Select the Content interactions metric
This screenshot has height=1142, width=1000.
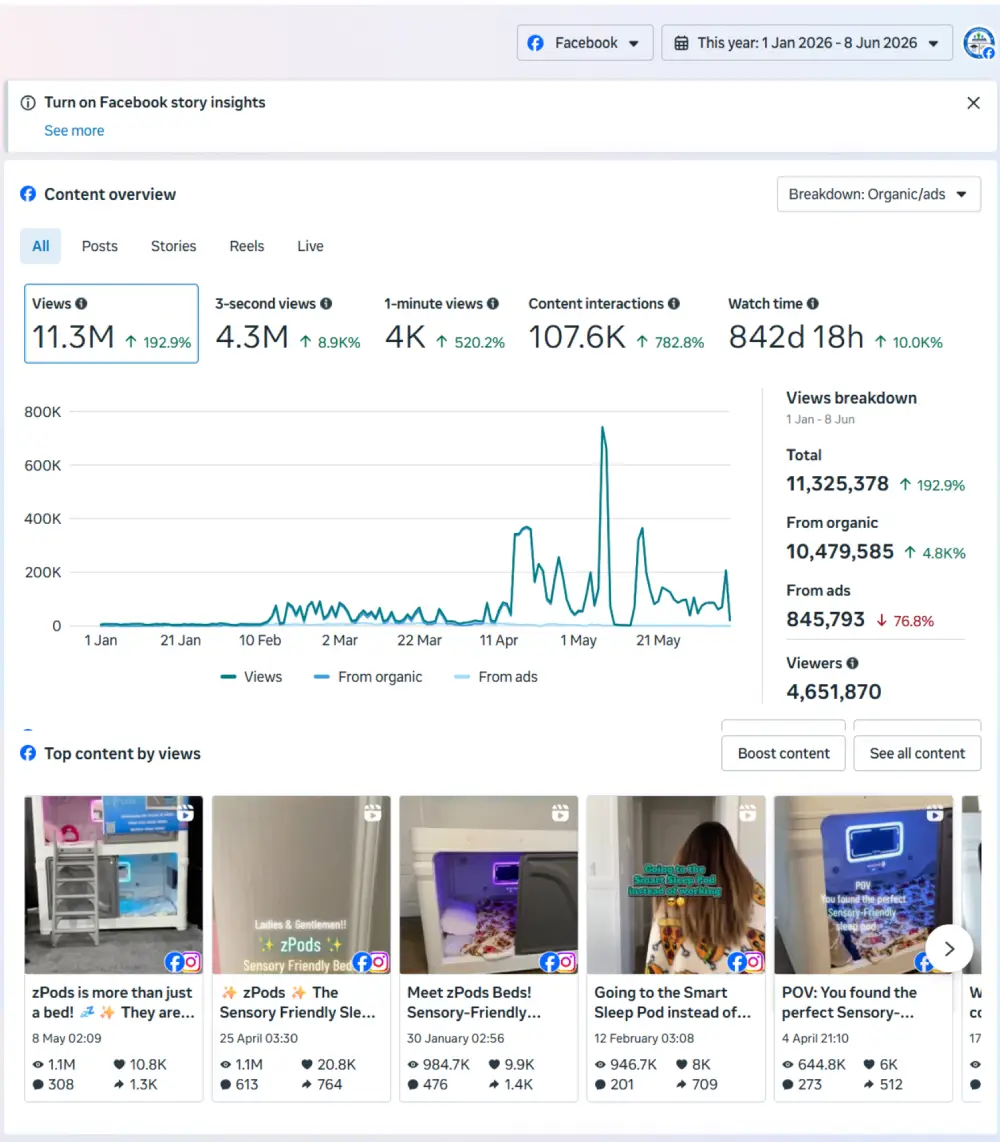tap(616, 323)
